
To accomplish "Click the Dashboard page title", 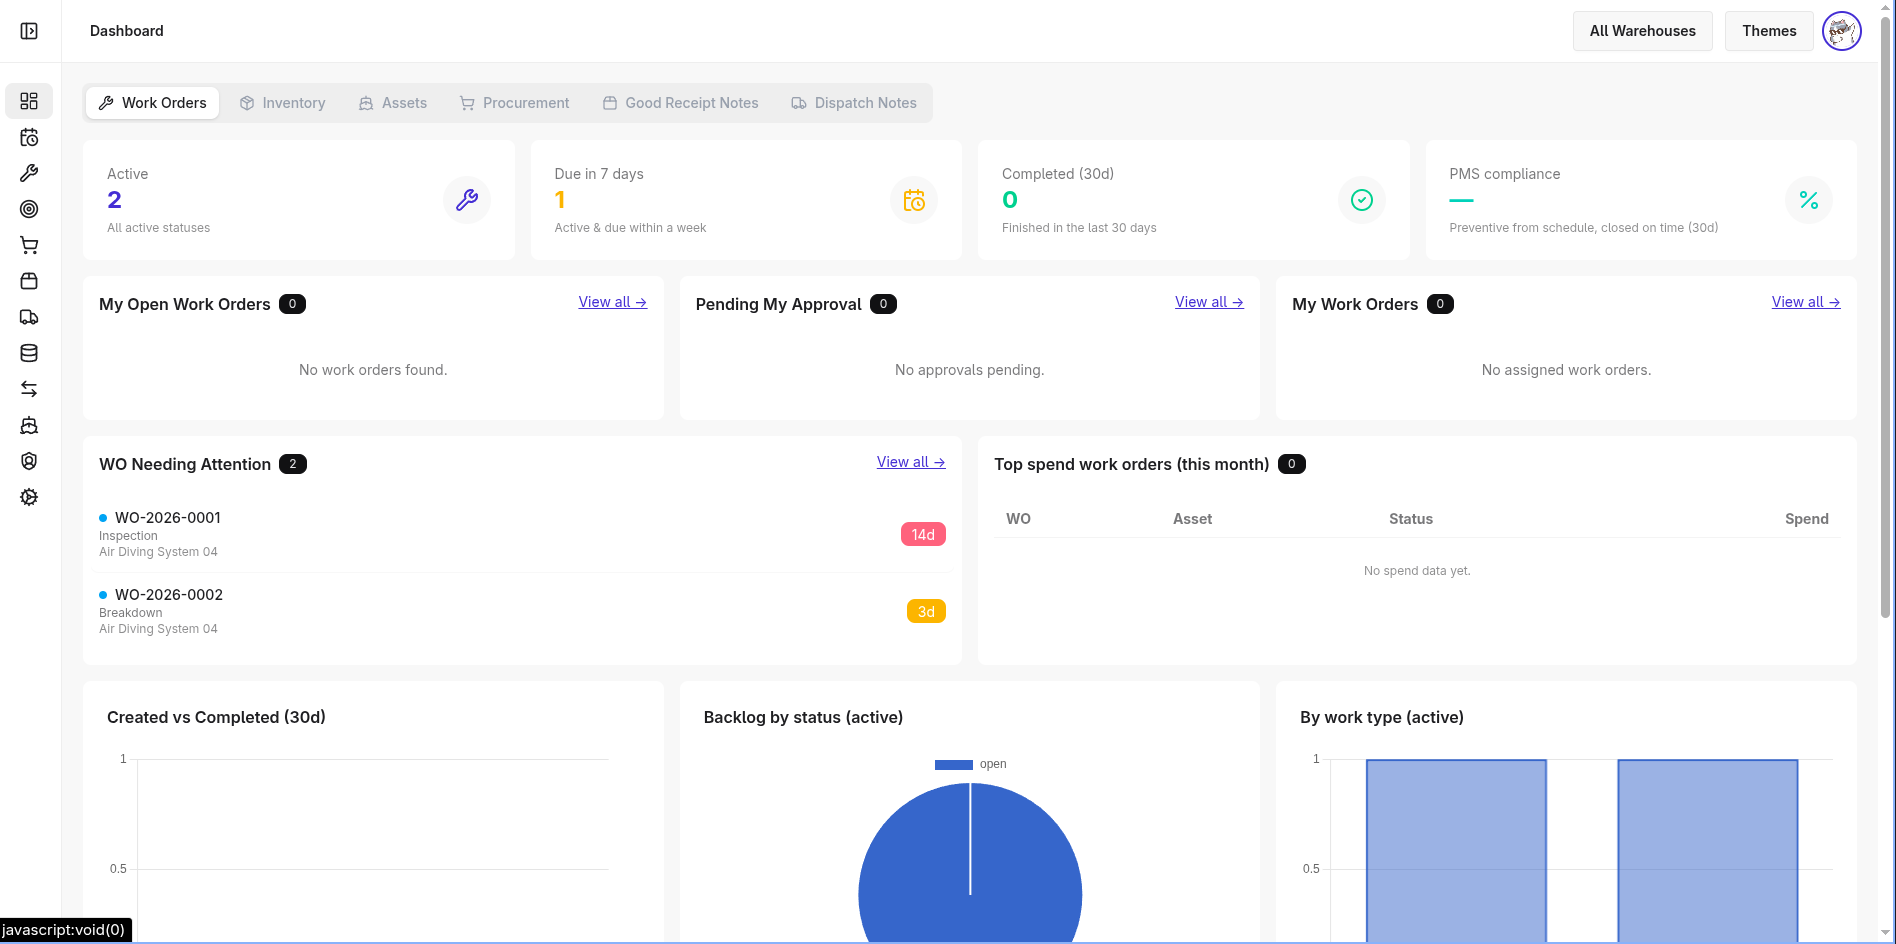I will click(127, 31).
